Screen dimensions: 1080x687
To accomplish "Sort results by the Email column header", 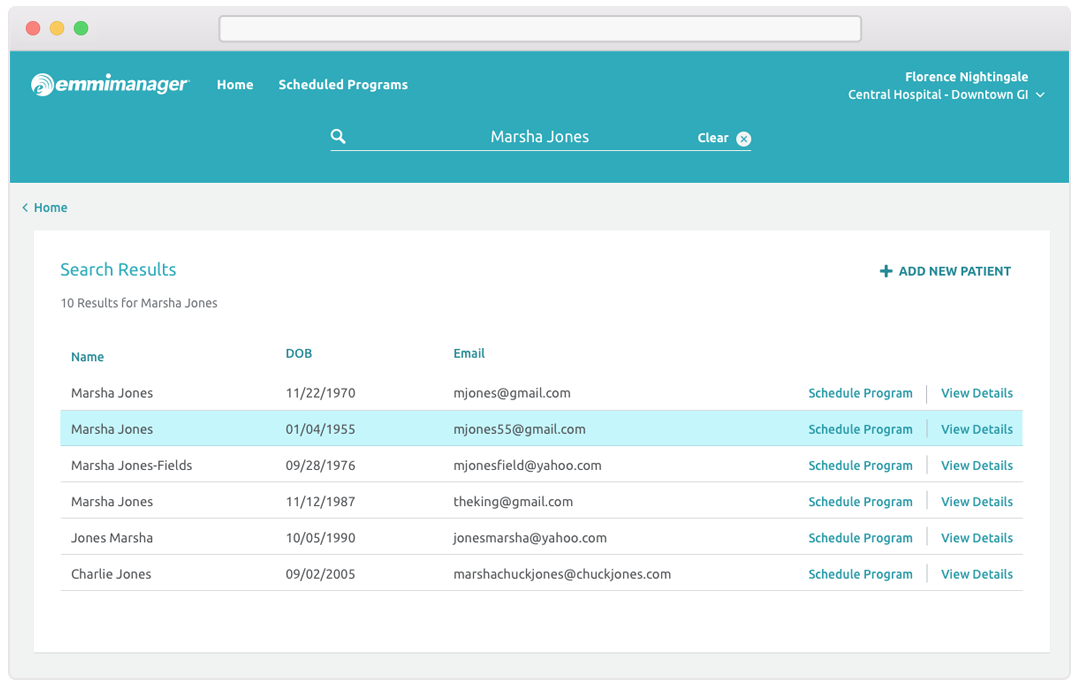I will [x=469, y=353].
